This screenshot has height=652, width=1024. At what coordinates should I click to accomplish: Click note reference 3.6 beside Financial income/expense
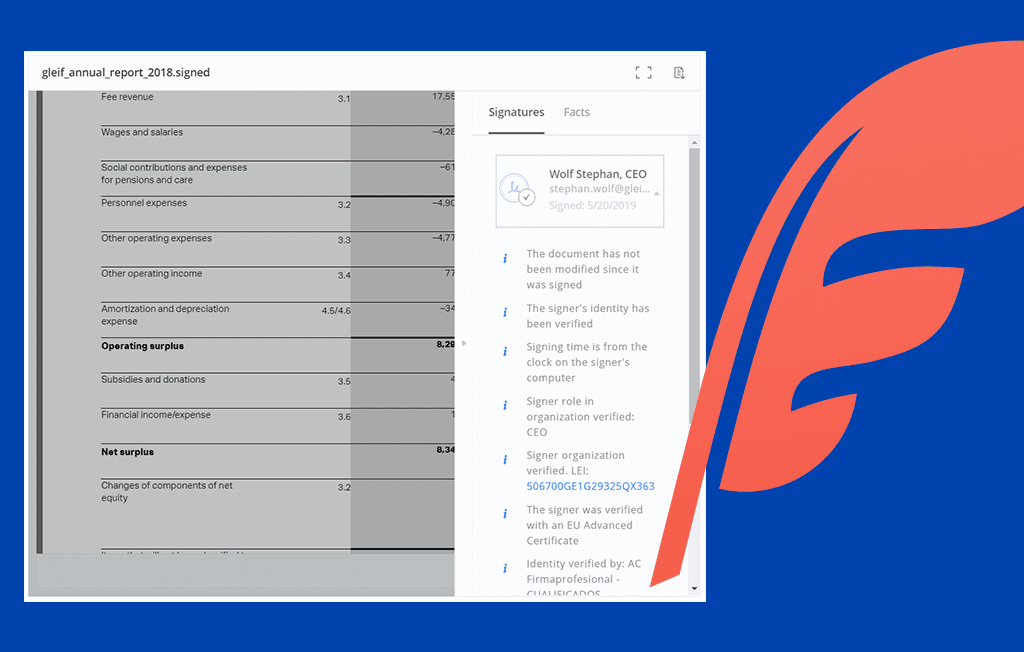coord(344,416)
